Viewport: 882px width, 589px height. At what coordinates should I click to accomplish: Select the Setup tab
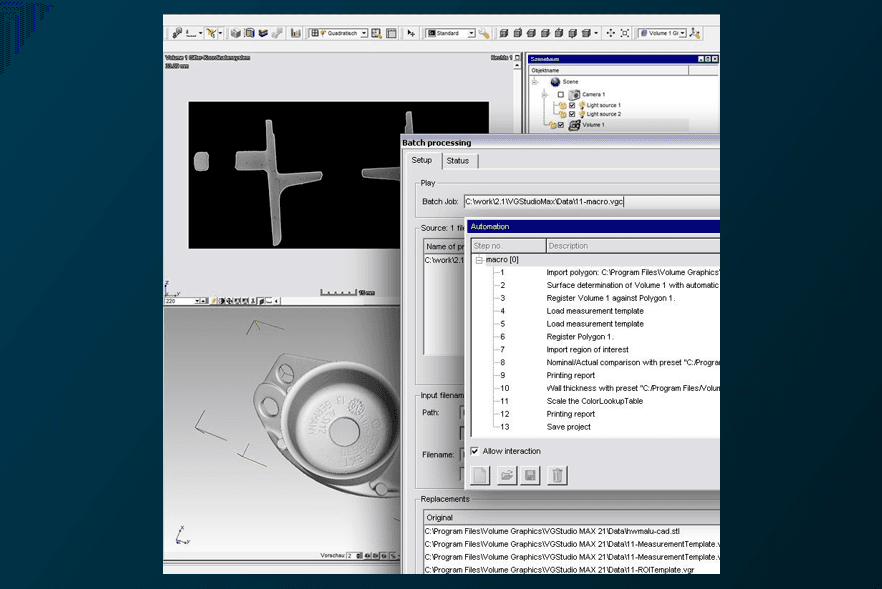coord(422,161)
